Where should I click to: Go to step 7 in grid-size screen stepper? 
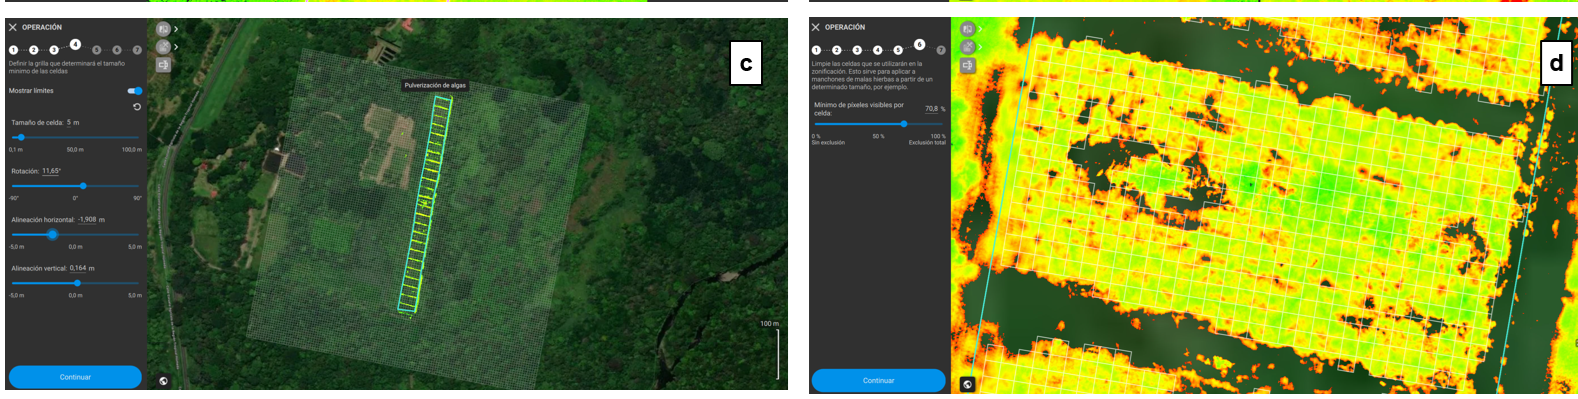point(137,50)
